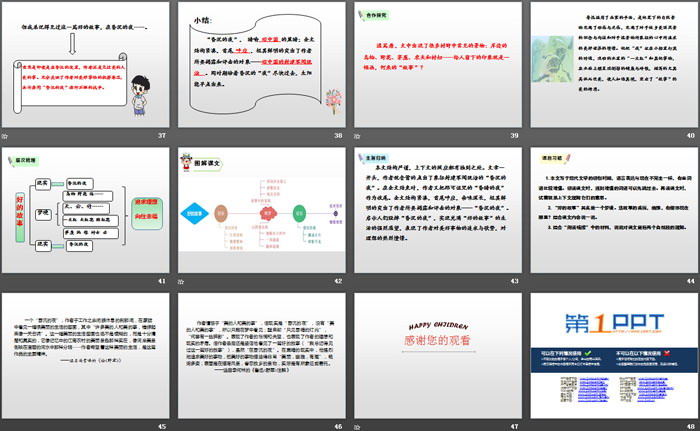Select slide 39 thumbnail with red question text
Image resolution: width=700 pixels, height=431 pixels.
point(438,65)
